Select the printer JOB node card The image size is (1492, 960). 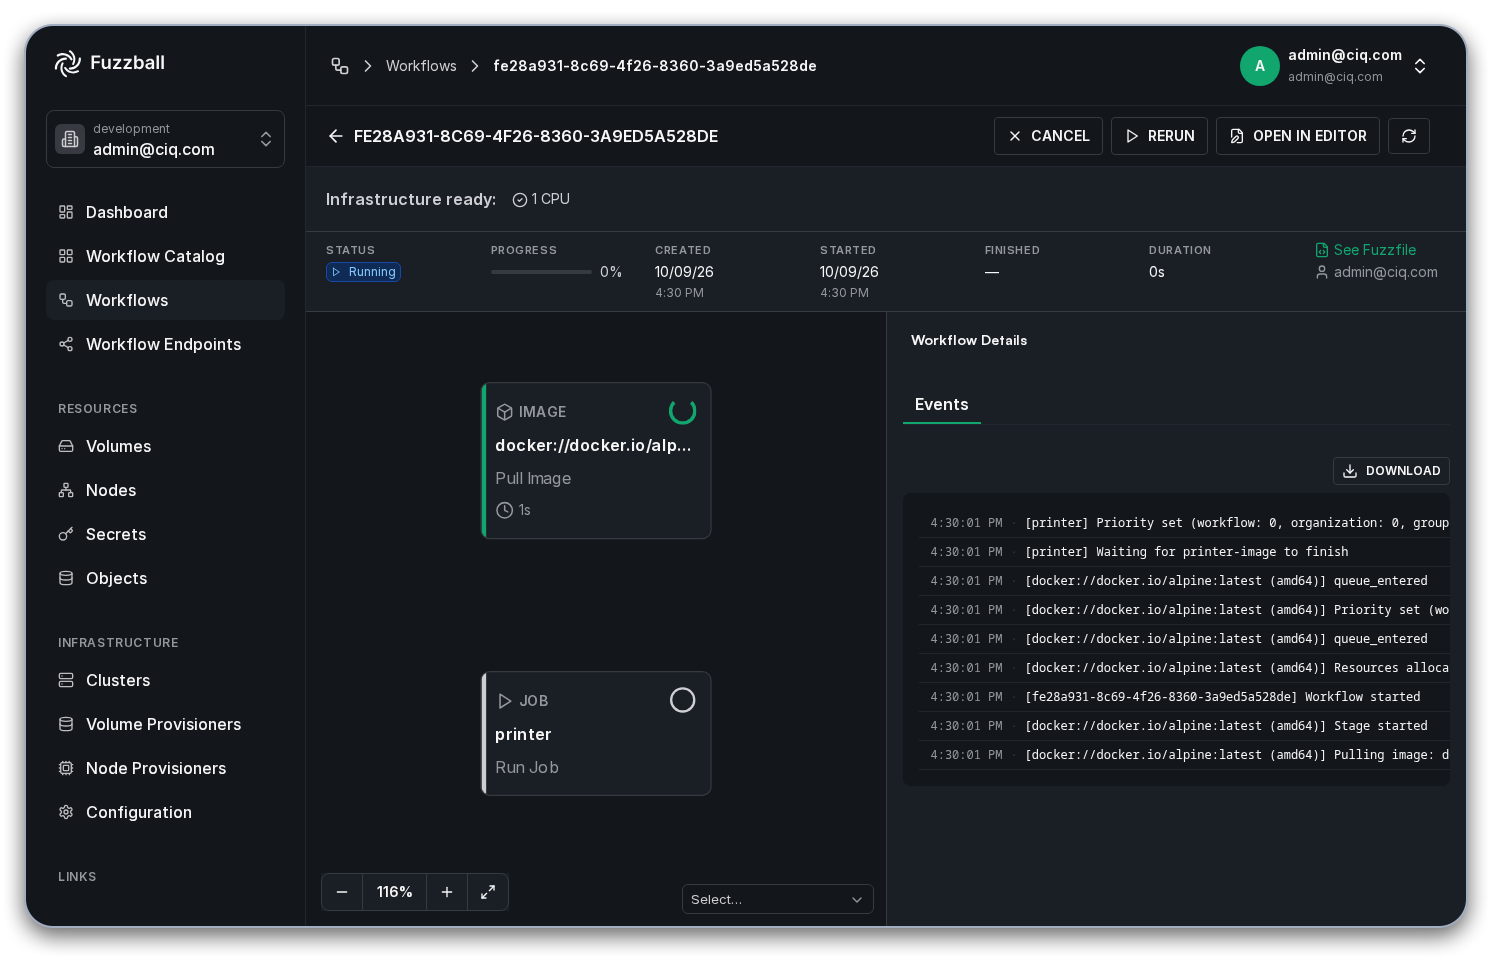click(596, 734)
